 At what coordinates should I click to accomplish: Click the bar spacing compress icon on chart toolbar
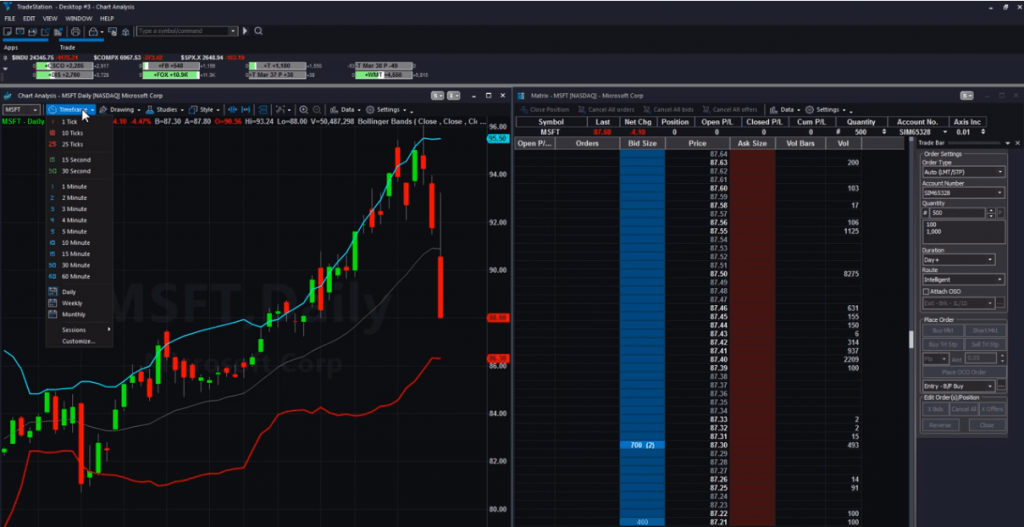pyautogui.click(x=232, y=110)
